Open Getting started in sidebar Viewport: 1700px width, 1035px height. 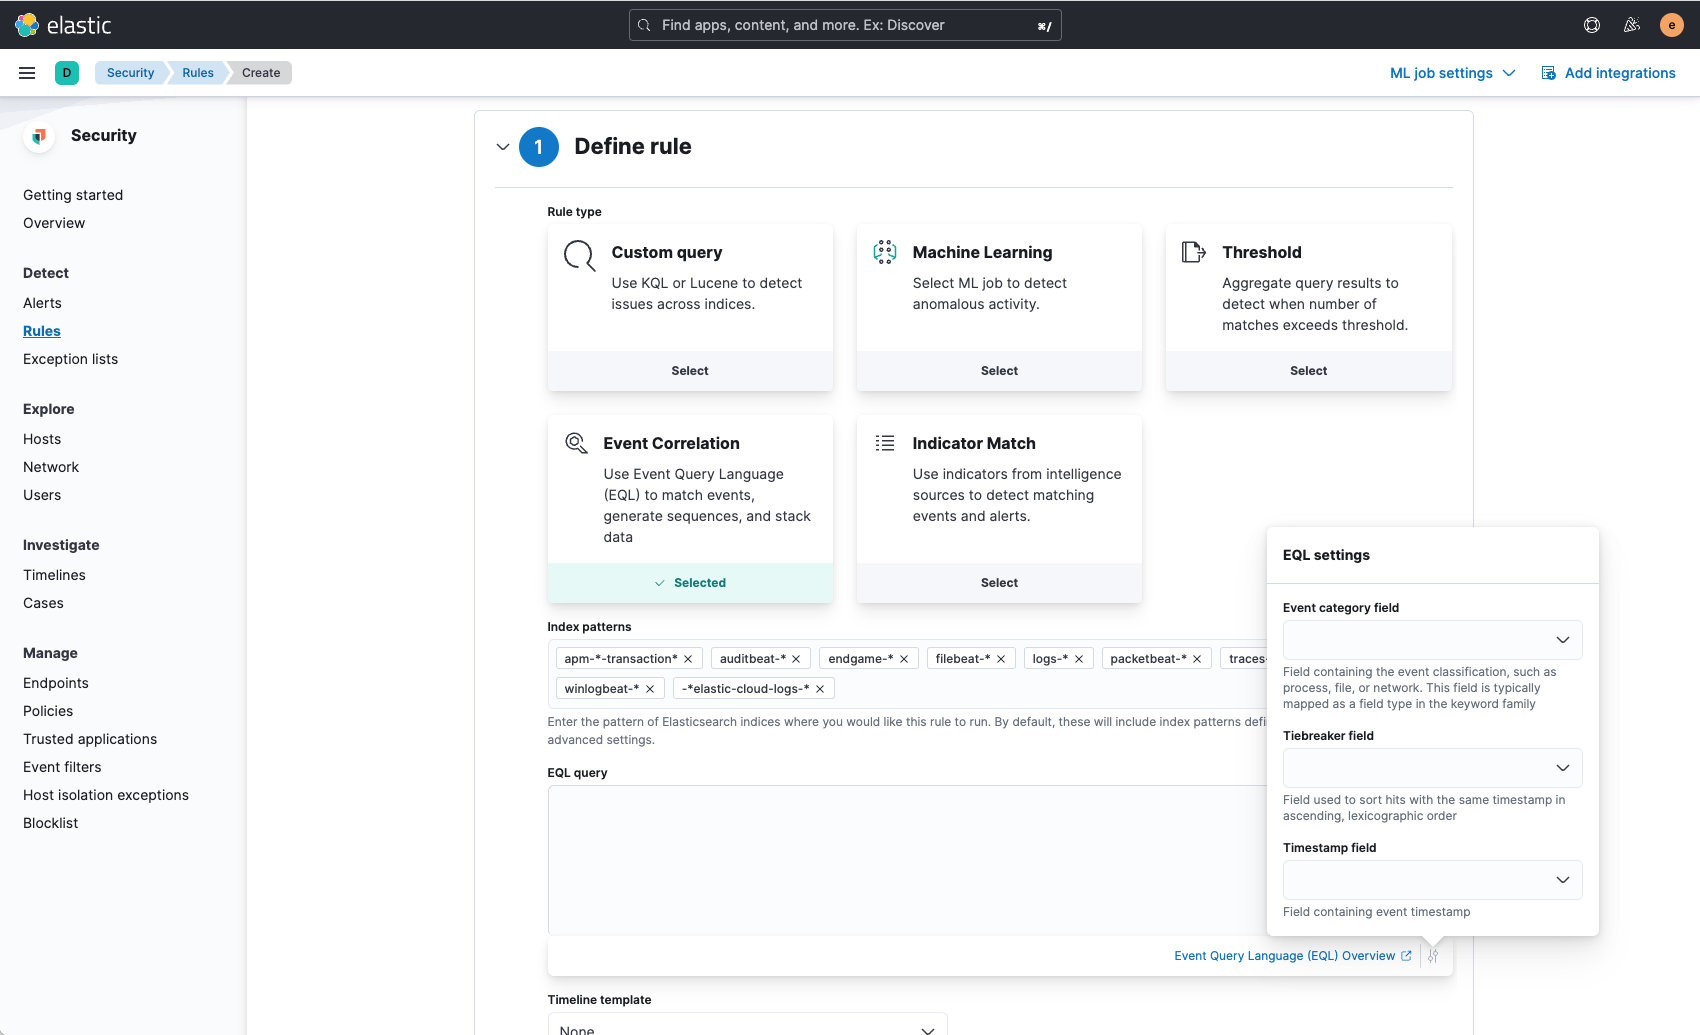point(73,195)
